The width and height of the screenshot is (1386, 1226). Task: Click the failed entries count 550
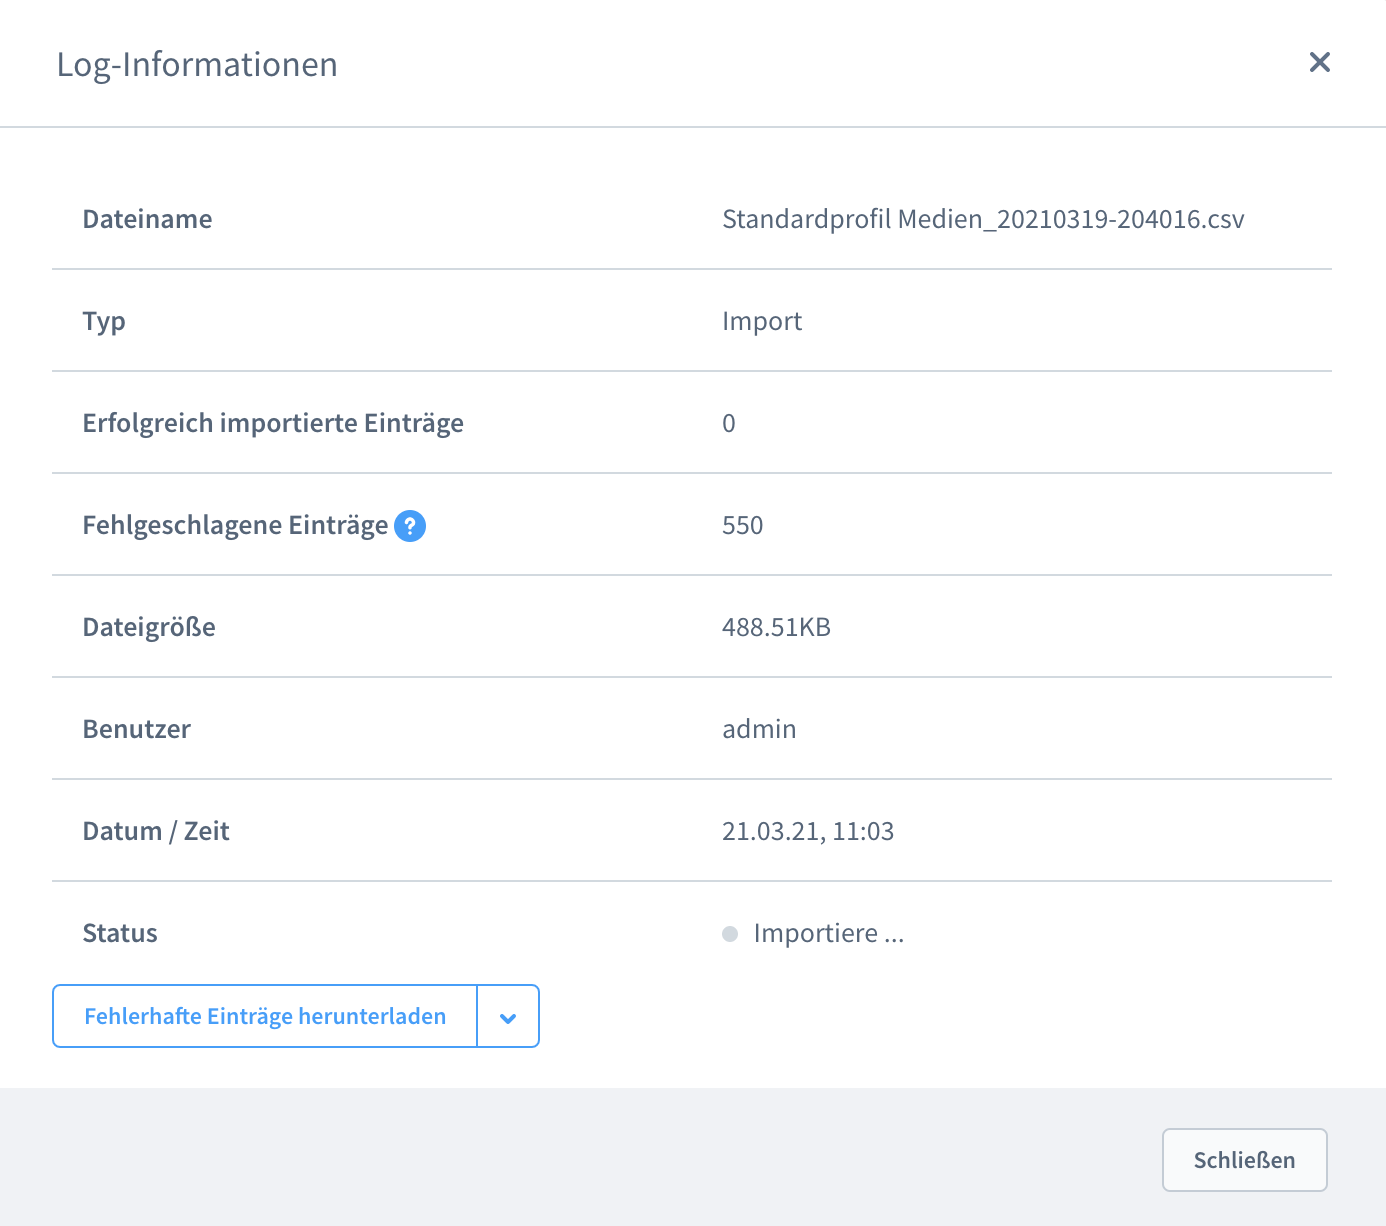(743, 525)
